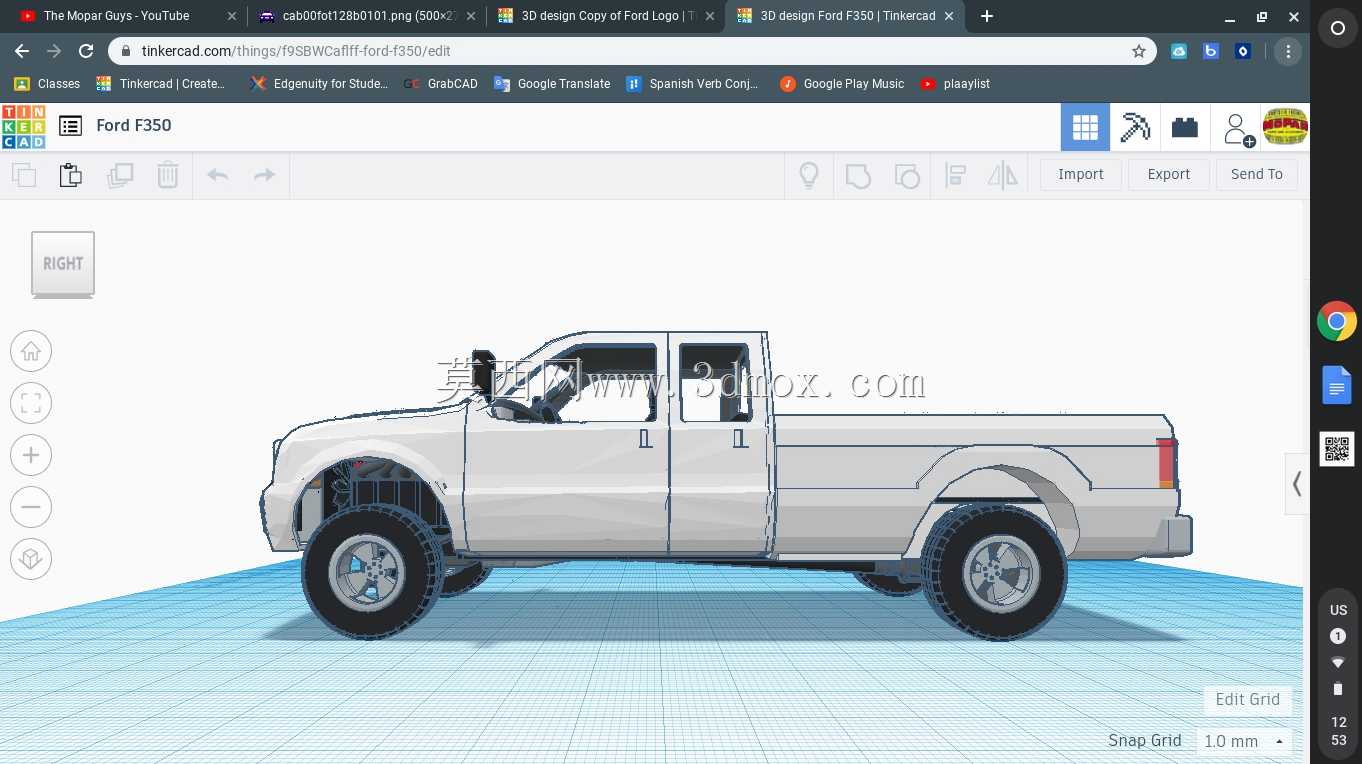The height and width of the screenshot is (764, 1362).
Task: Open the Chrome three-dot menu
Action: [x=1288, y=51]
